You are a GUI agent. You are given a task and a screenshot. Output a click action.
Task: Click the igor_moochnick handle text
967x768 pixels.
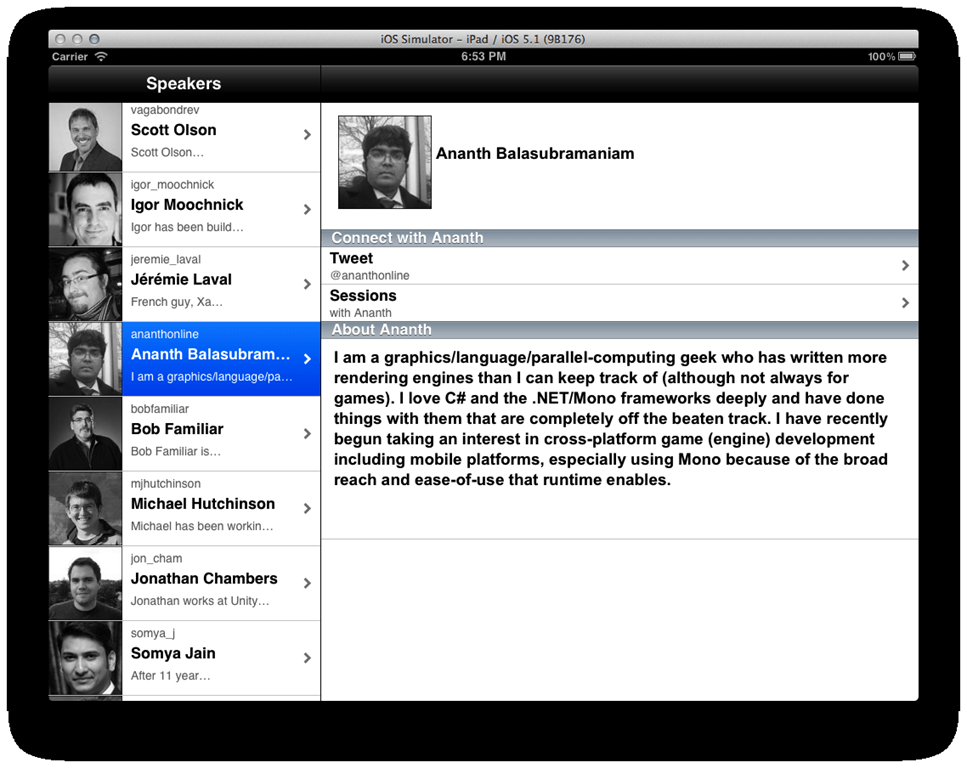point(172,184)
